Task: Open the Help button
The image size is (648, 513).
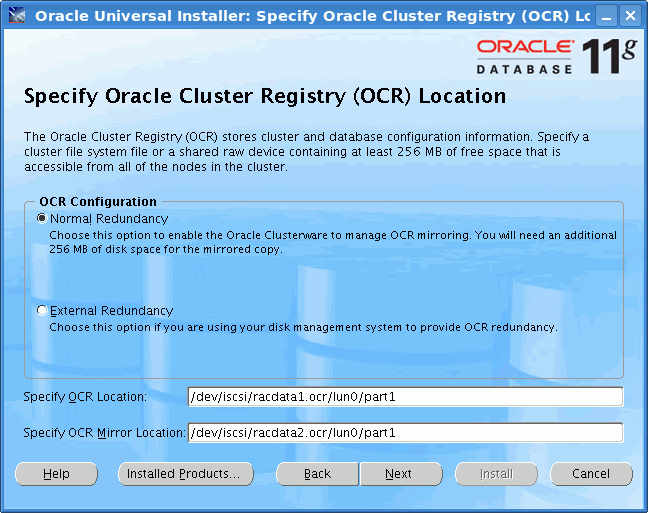Action: click(56, 474)
